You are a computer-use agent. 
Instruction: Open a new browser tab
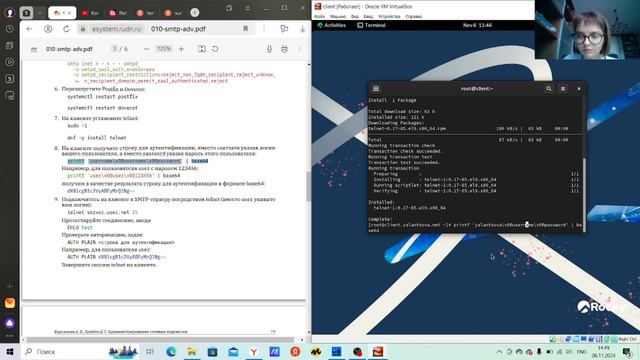(195, 13)
